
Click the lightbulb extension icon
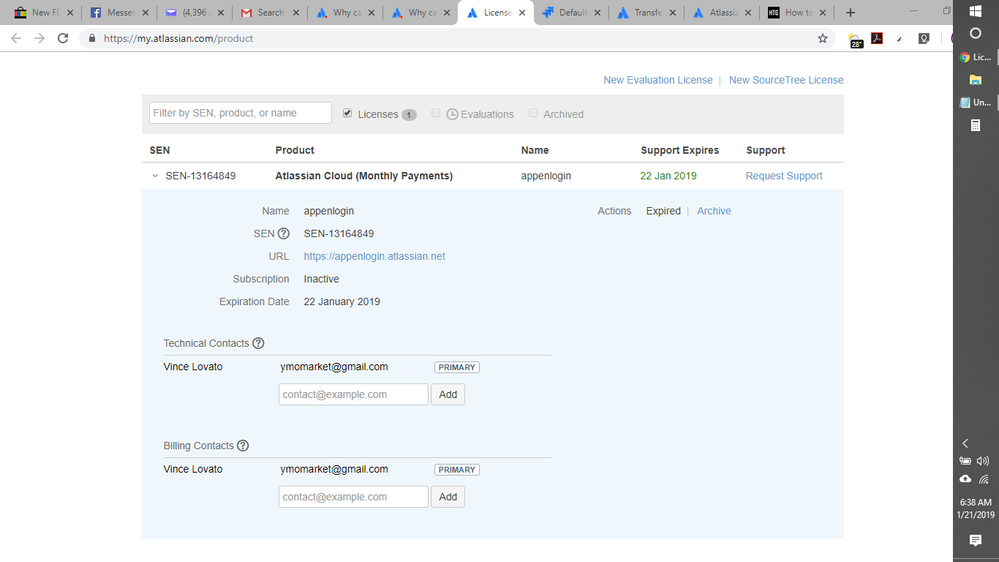924,38
